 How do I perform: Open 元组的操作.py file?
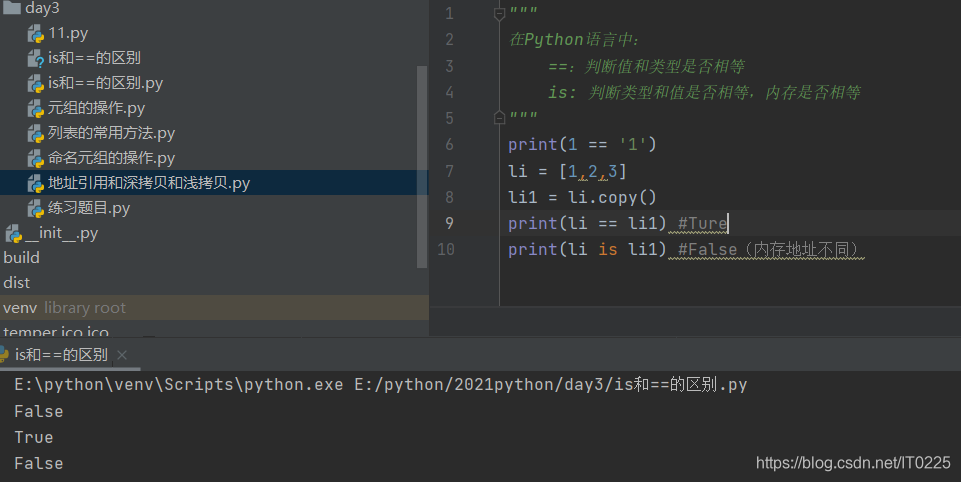click(96, 109)
